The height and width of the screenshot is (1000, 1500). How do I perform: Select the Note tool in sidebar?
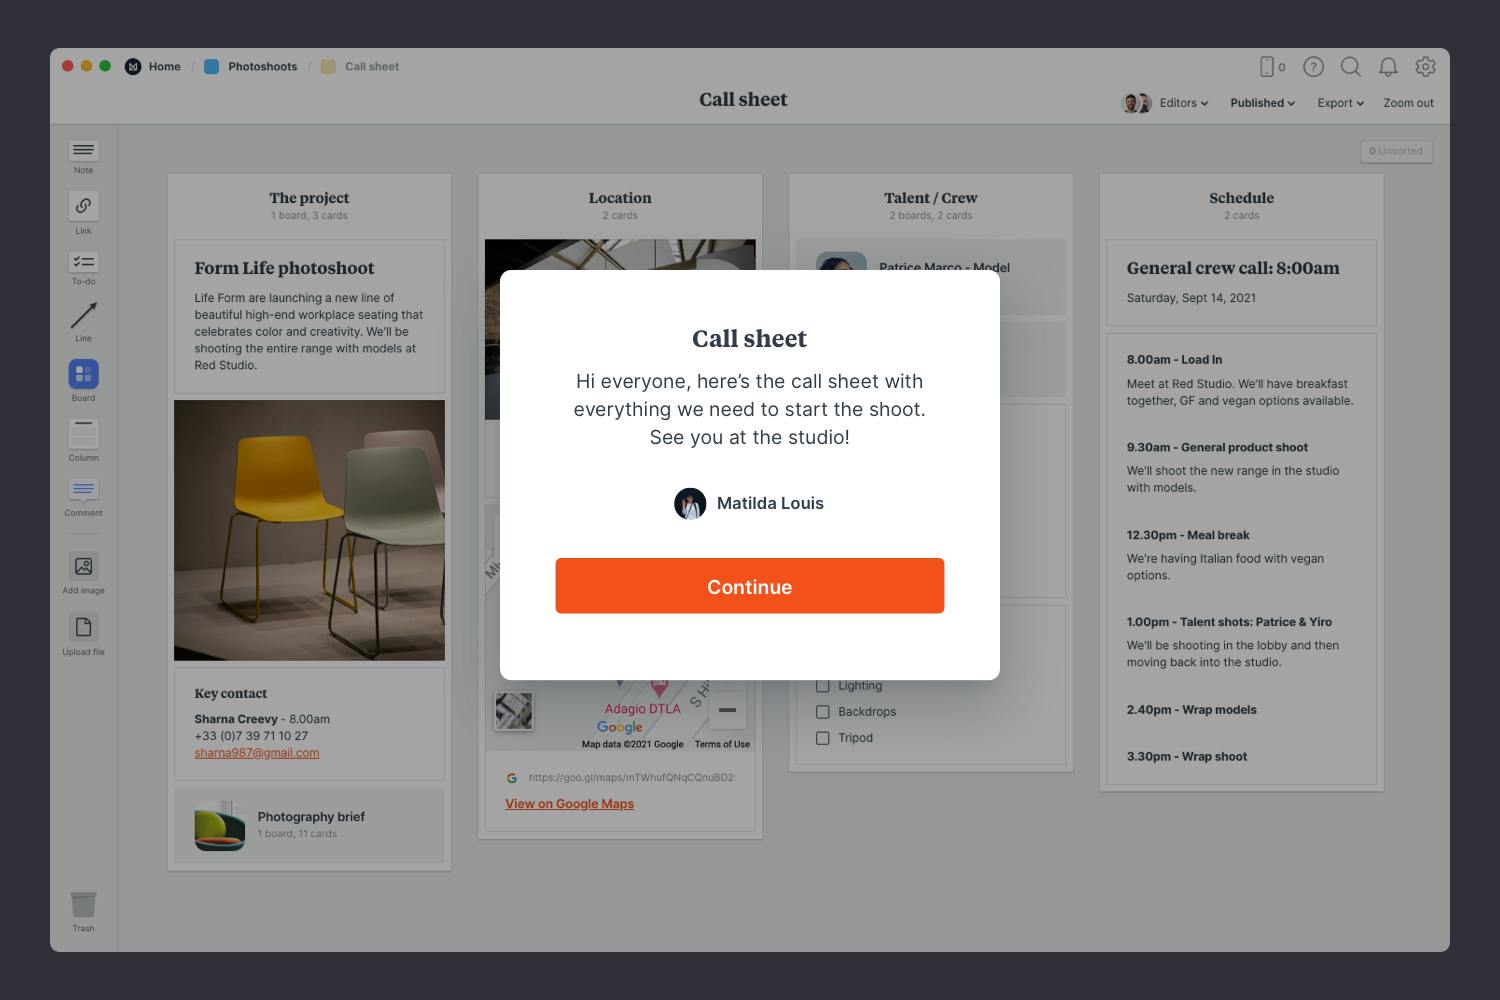(83, 151)
